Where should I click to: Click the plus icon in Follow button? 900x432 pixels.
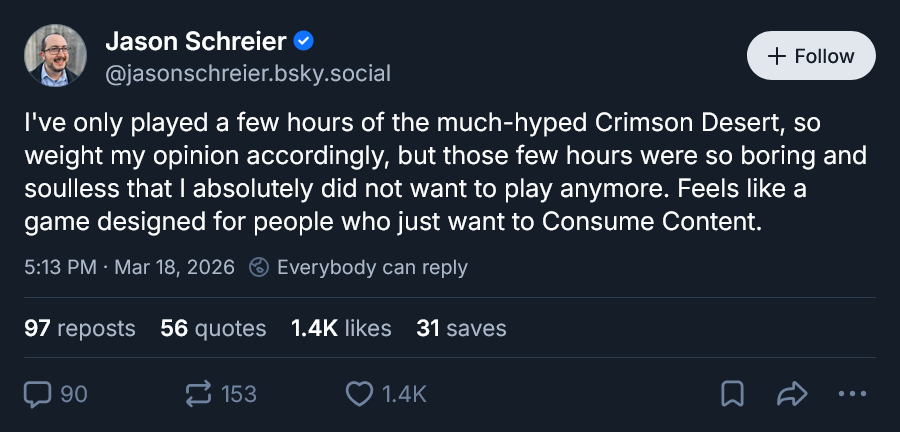point(777,56)
